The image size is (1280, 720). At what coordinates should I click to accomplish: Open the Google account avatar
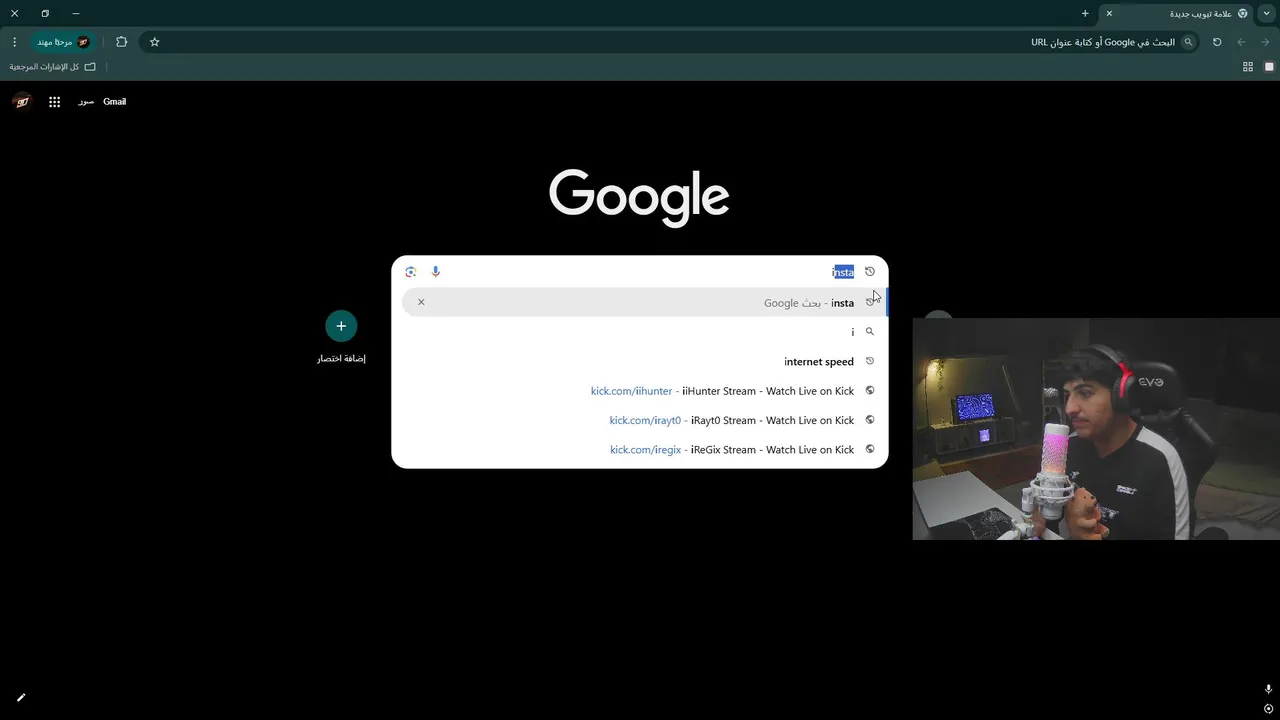click(x=22, y=101)
